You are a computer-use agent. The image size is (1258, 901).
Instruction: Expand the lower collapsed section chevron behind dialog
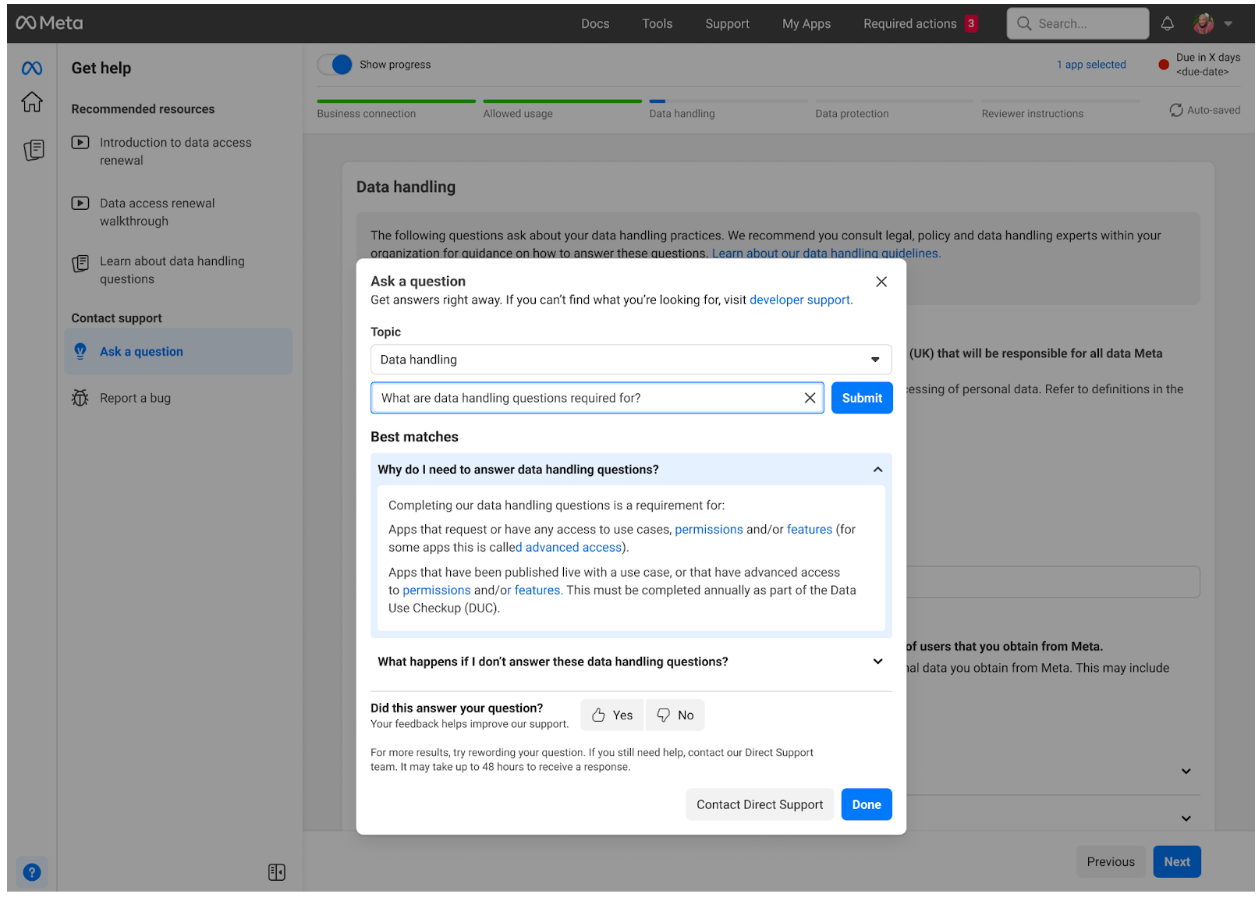tap(1186, 819)
